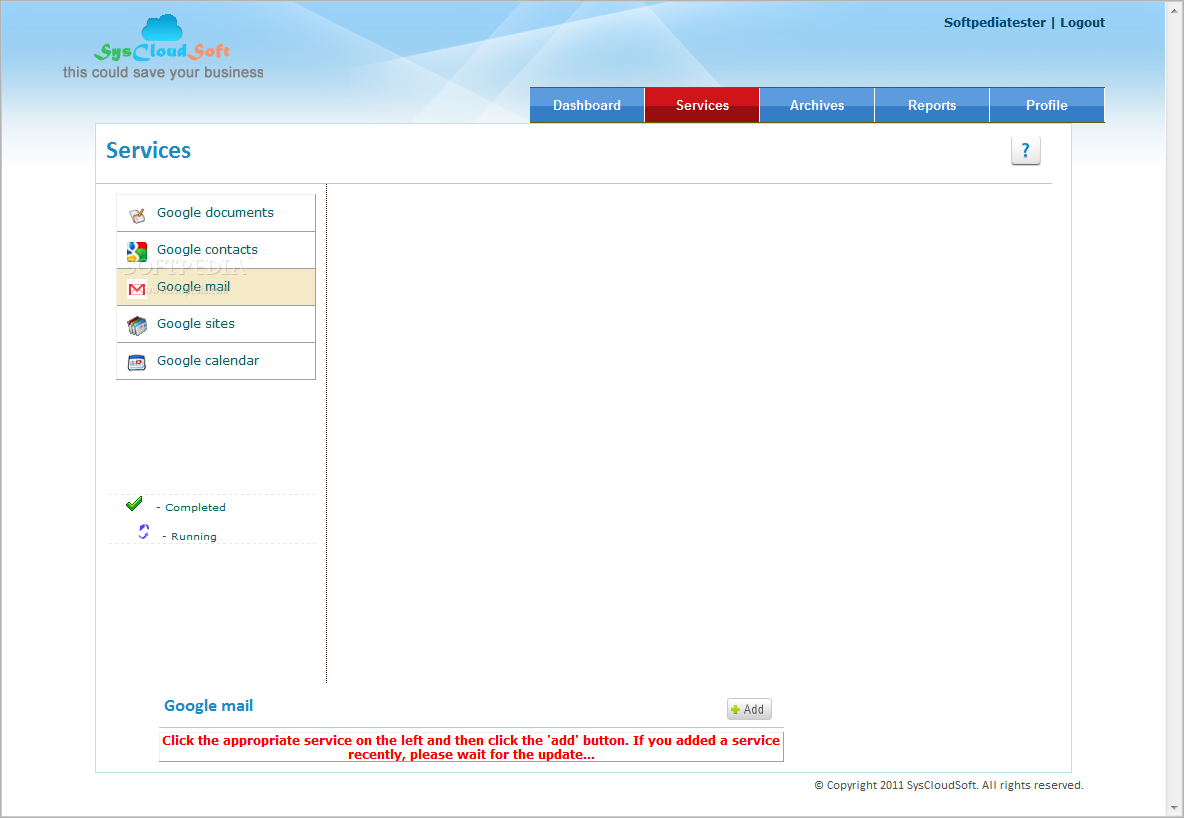Click the '- Running' legend text
The width and height of the screenshot is (1184, 818).
[189, 536]
